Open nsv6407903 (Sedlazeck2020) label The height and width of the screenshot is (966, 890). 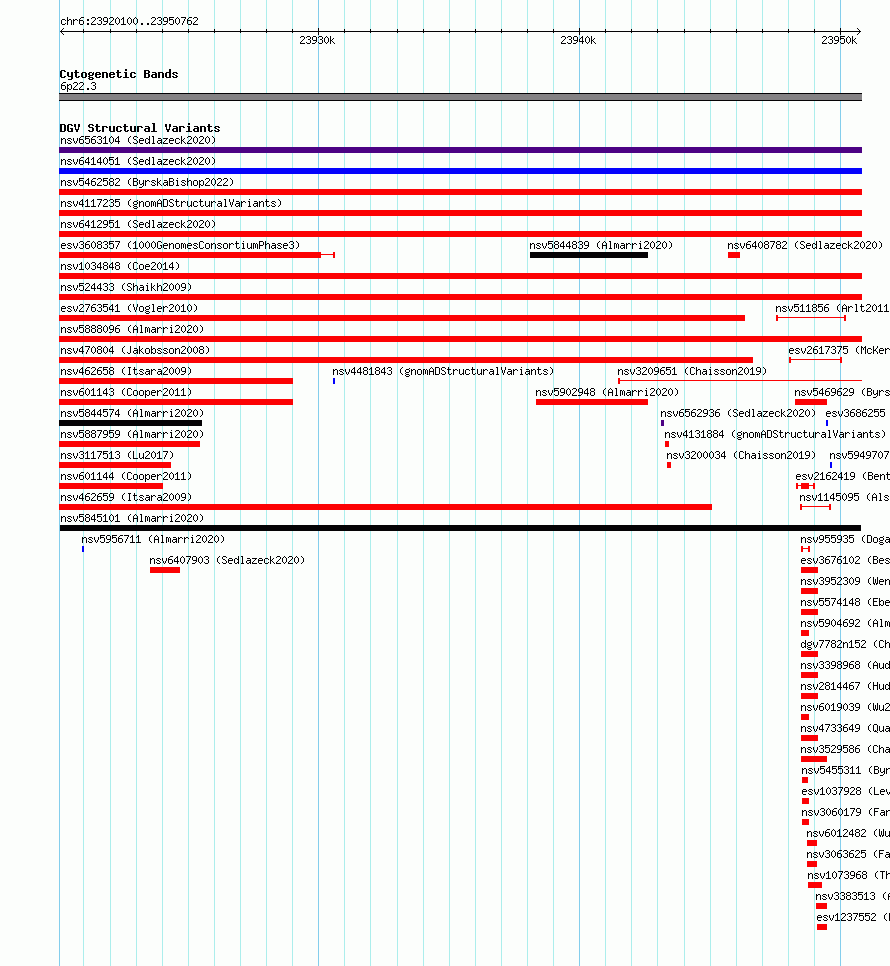click(227, 560)
